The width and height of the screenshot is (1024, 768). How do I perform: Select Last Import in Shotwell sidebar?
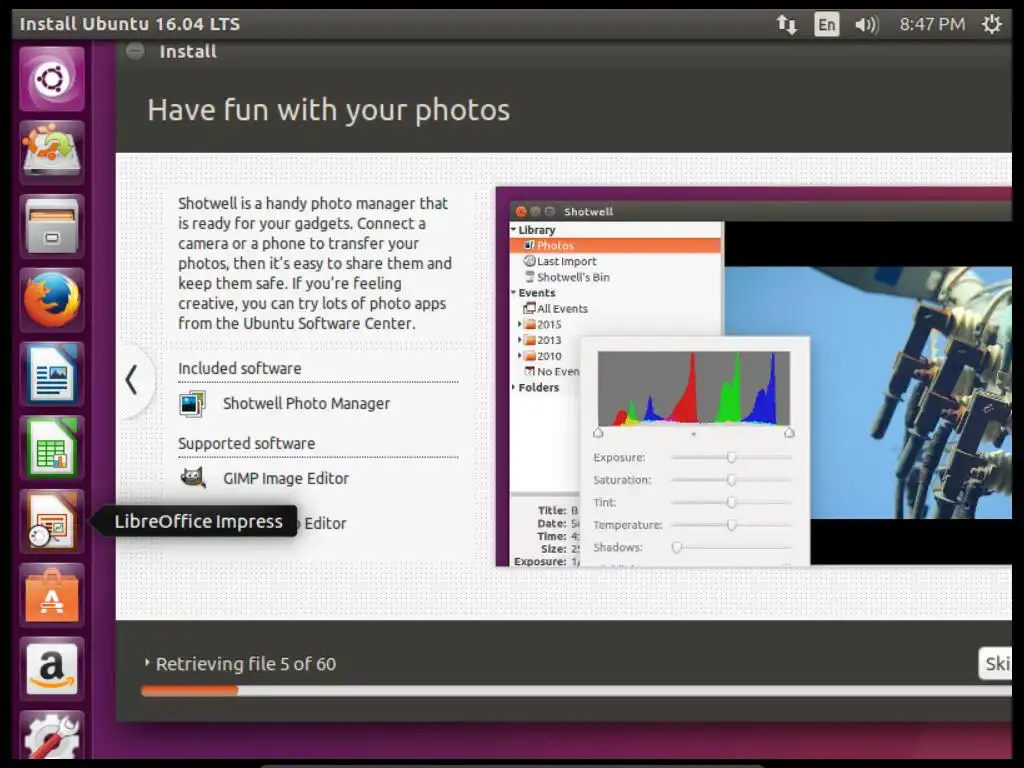[560, 261]
